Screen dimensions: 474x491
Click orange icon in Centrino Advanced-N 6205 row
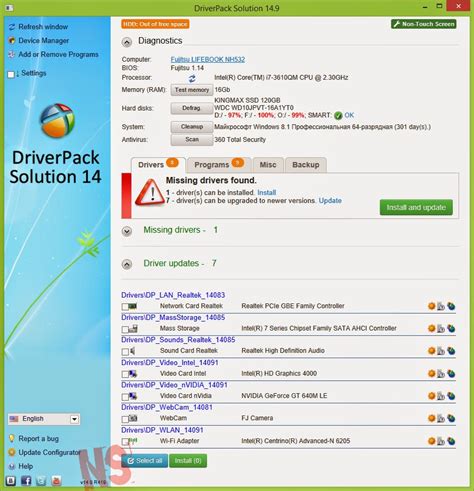pyautogui.click(x=432, y=441)
